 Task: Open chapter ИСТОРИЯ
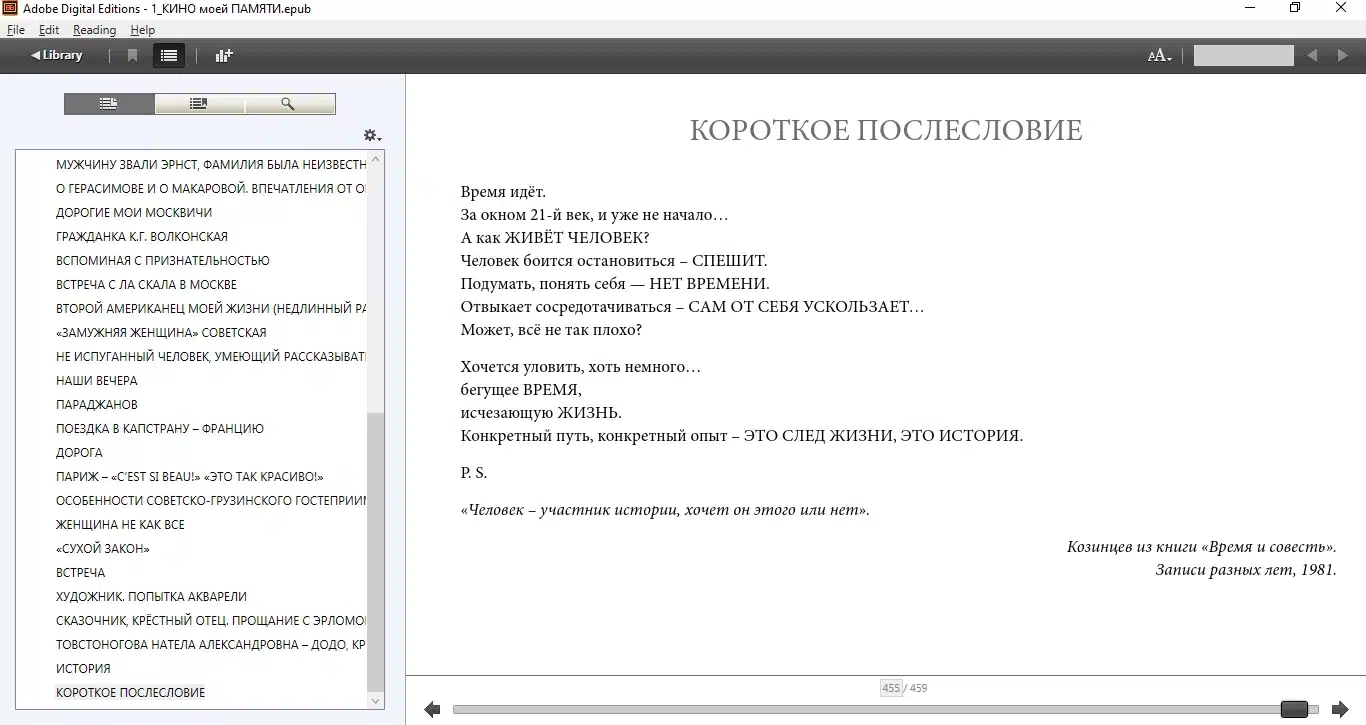83,668
